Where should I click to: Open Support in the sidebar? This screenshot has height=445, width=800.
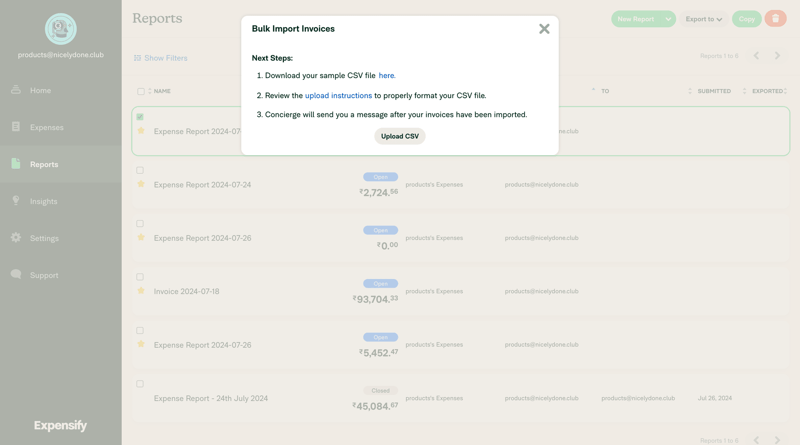coord(61,275)
